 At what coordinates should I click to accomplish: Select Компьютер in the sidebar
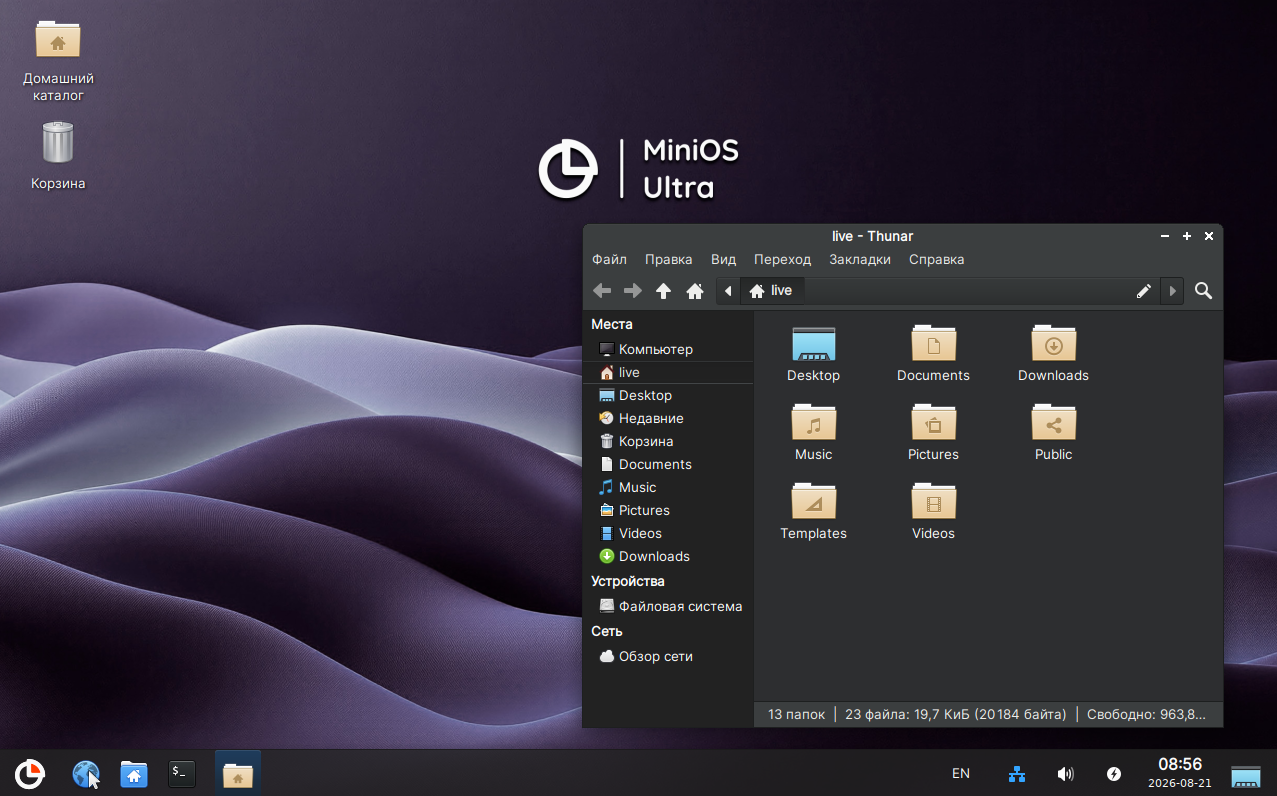(667, 349)
